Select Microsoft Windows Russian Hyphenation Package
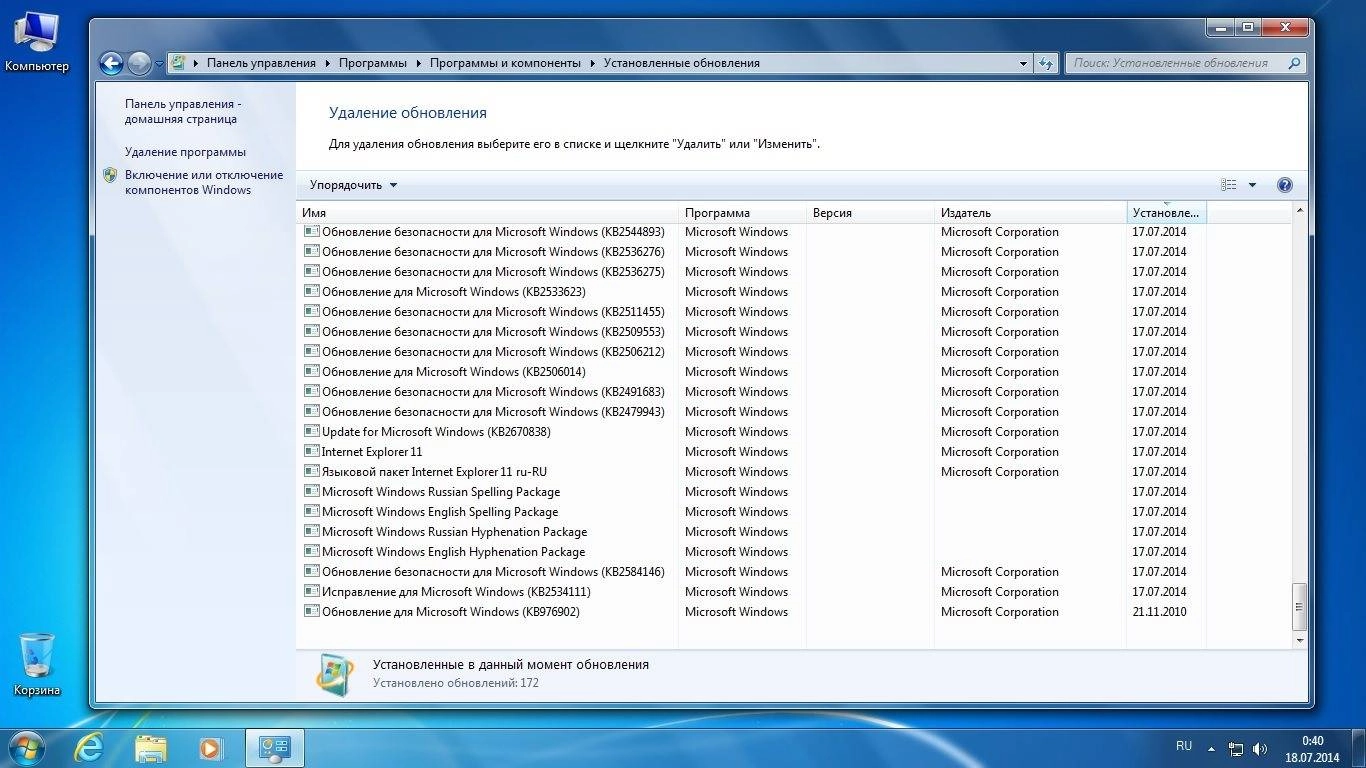Viewport: 1366px width, 768px height. pos(752,532)
